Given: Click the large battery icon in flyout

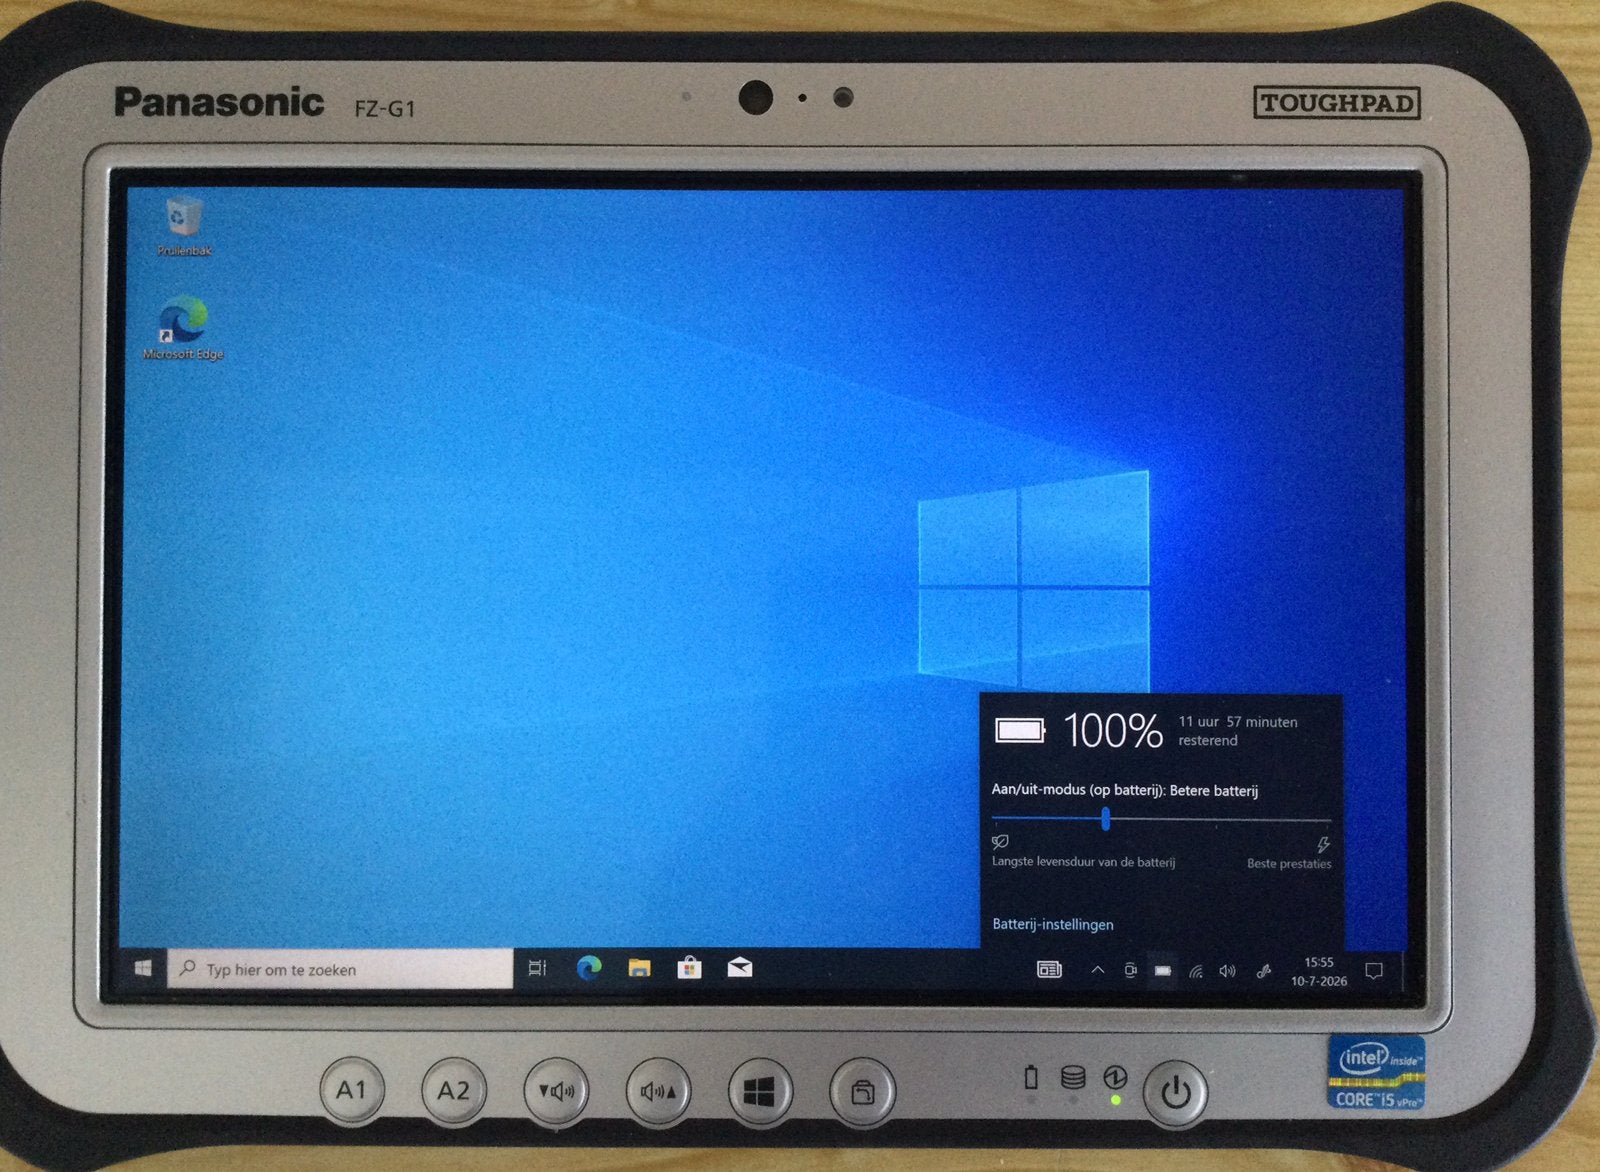Looking at the screenshot, I should [x=1020, y=731].
